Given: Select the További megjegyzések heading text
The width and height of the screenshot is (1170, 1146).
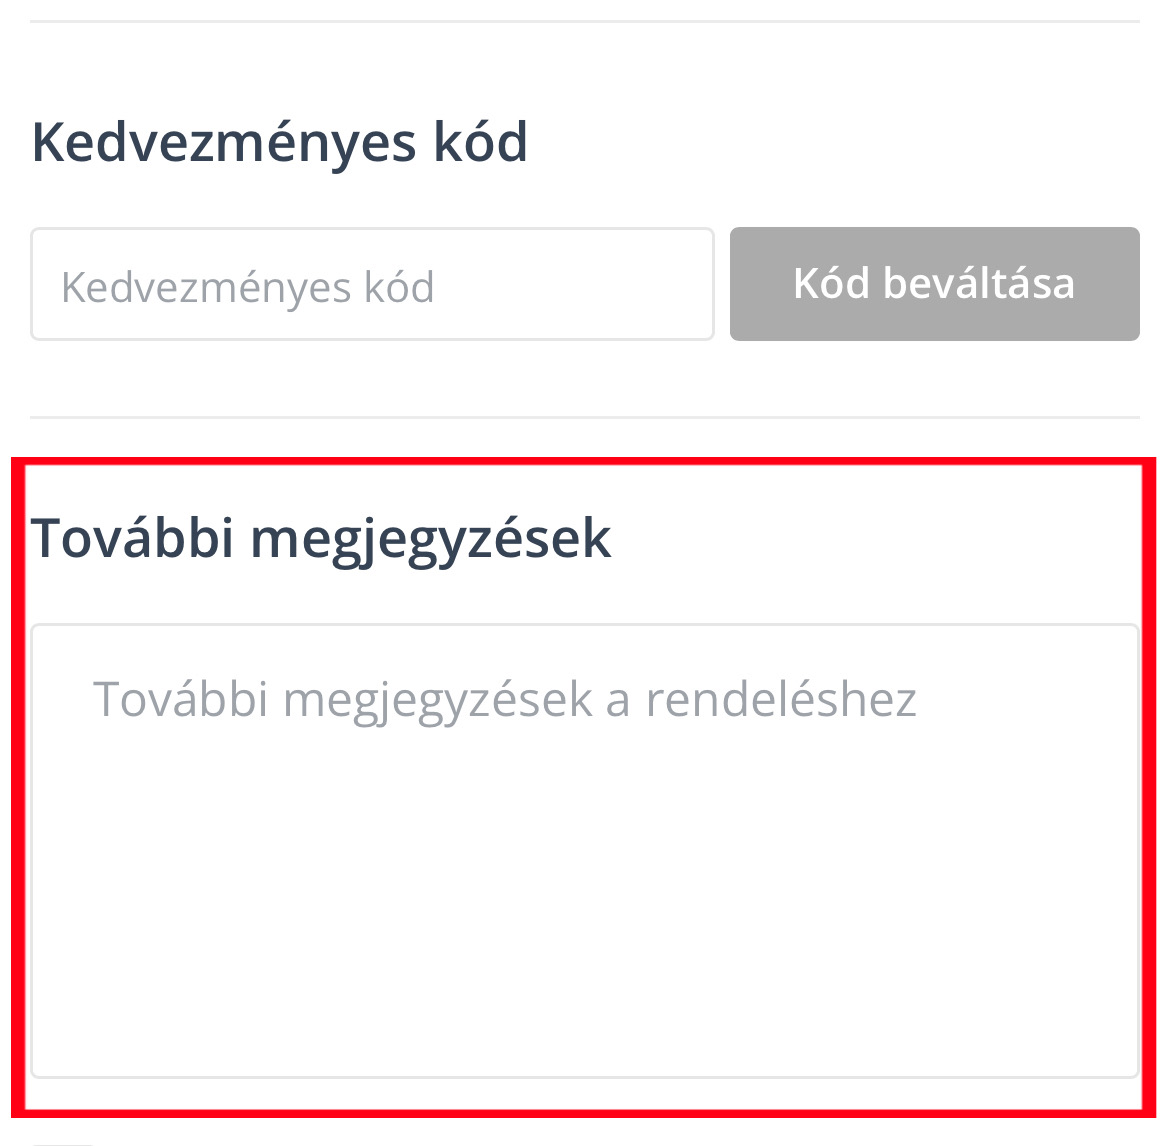Looking at the screenshot, I should pos(321,538).
